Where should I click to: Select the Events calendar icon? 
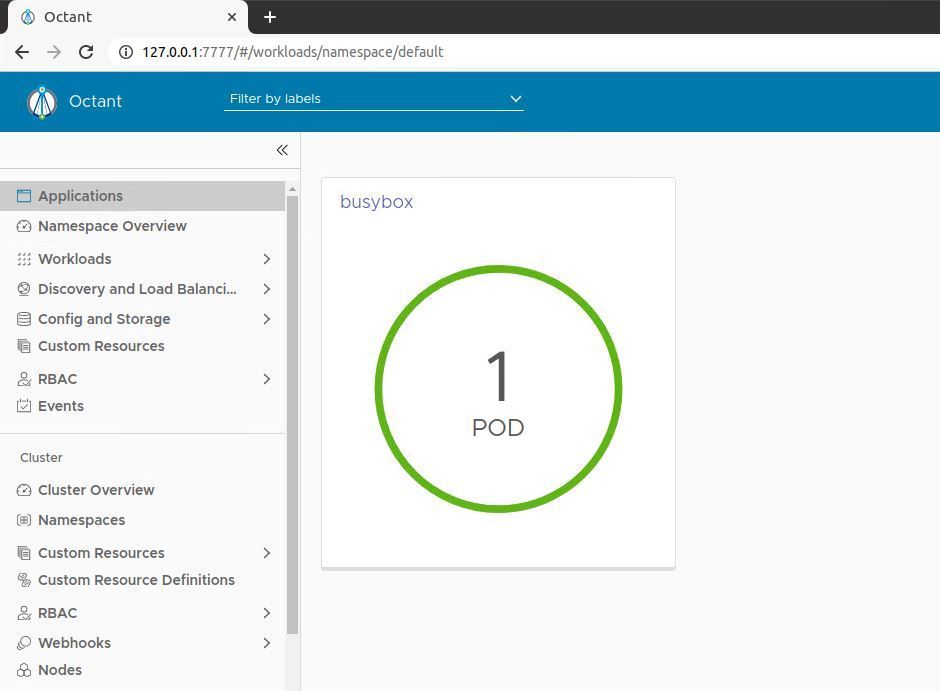(x=23, y=406)
